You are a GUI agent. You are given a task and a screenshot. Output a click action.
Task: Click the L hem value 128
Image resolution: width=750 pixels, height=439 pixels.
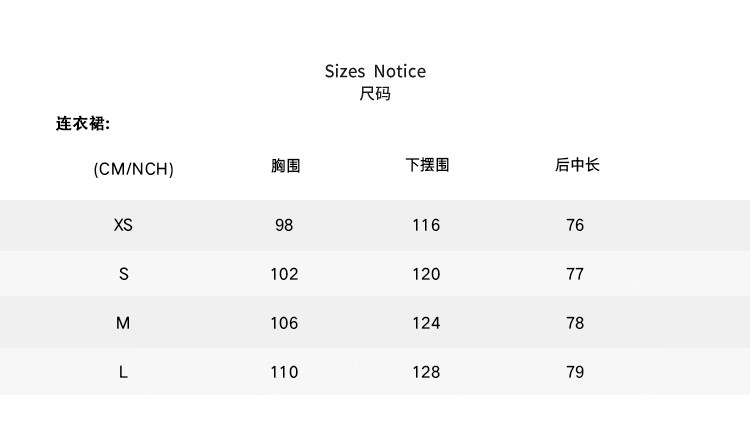click(426, 372)
